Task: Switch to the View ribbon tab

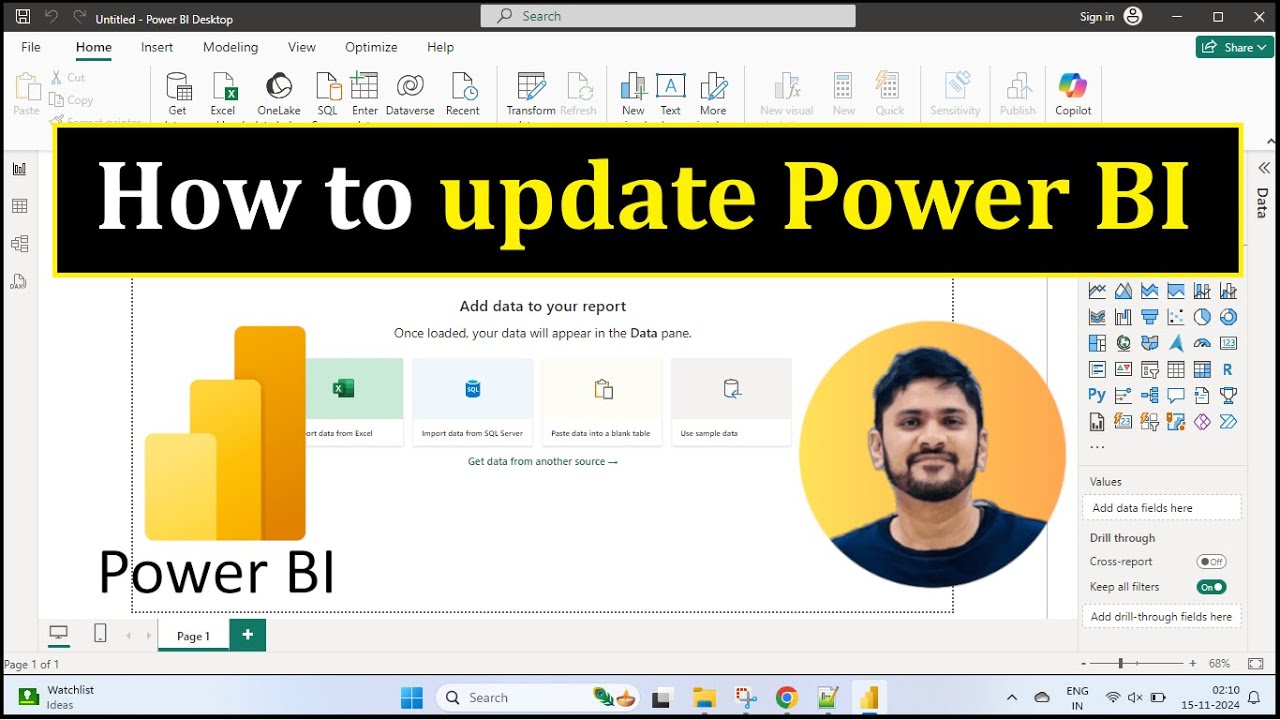Action: click(x=302, y=47)
